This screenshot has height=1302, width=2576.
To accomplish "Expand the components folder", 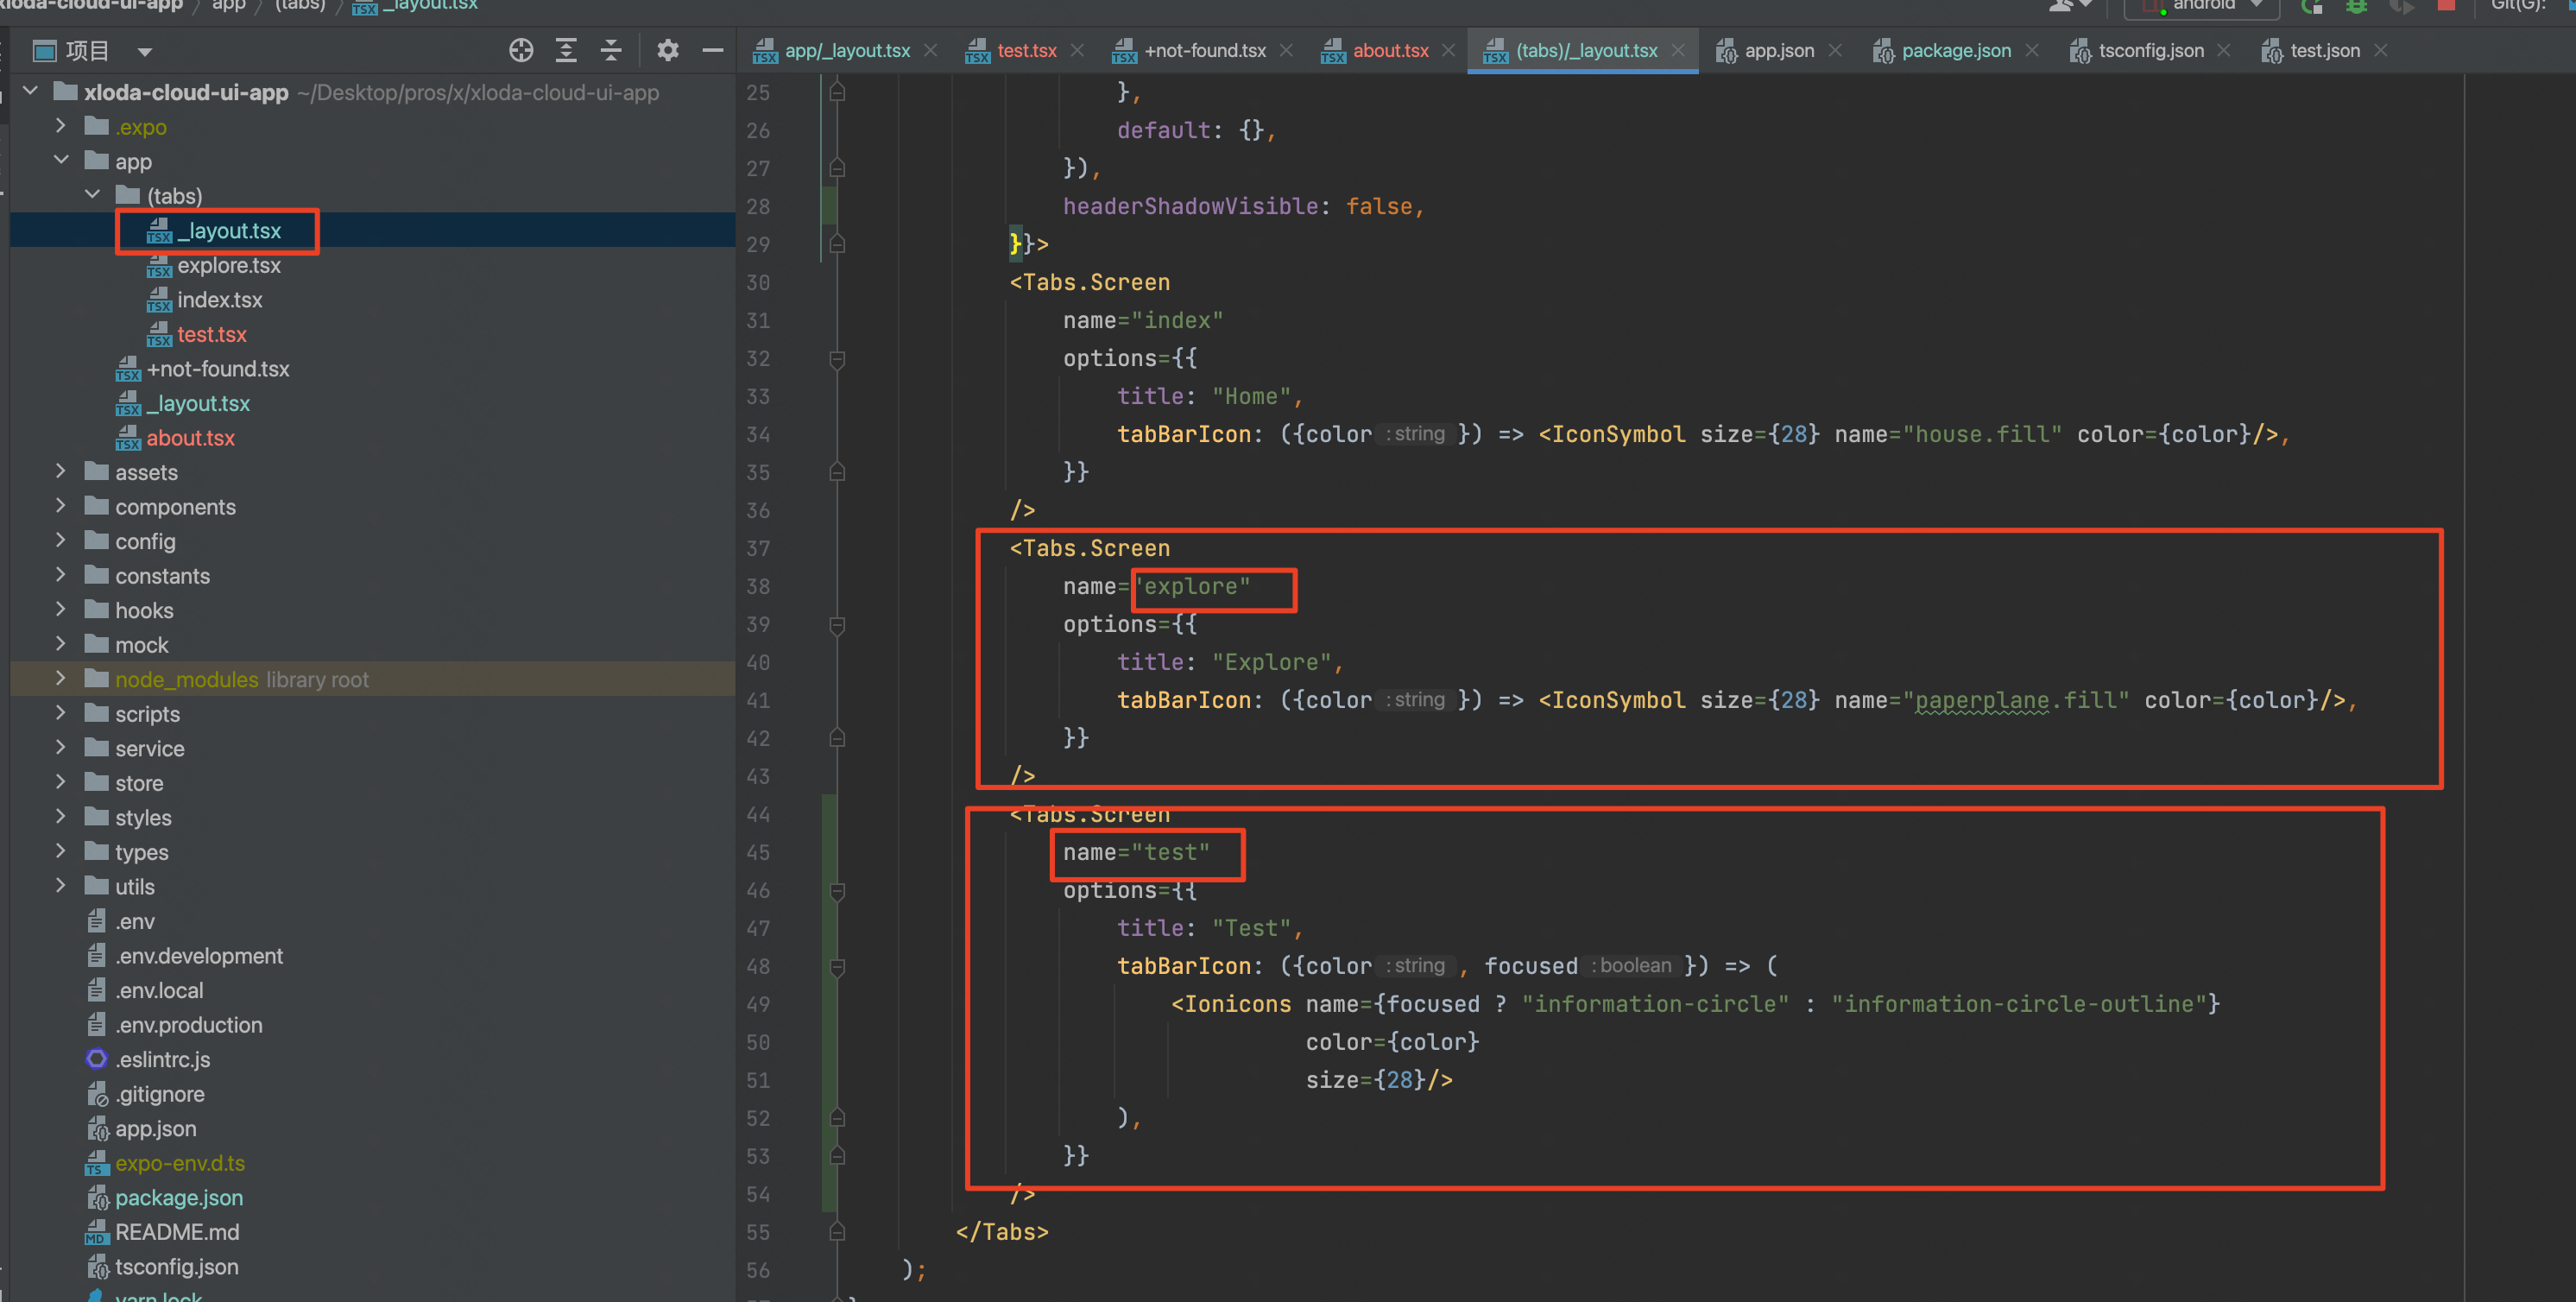I will 61,506.
